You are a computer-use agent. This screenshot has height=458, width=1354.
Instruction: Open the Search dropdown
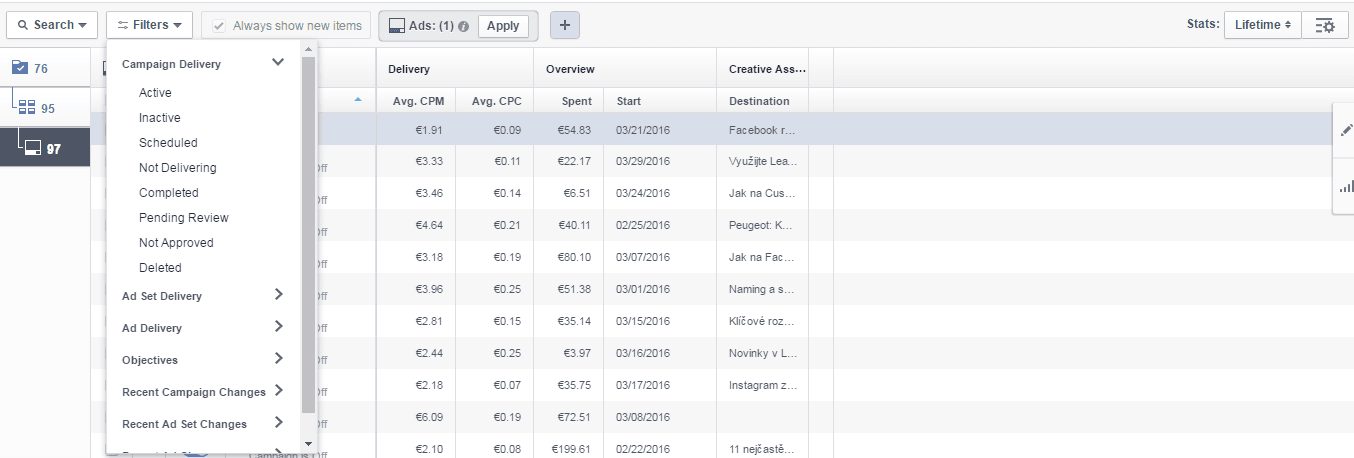coord(51,25)
